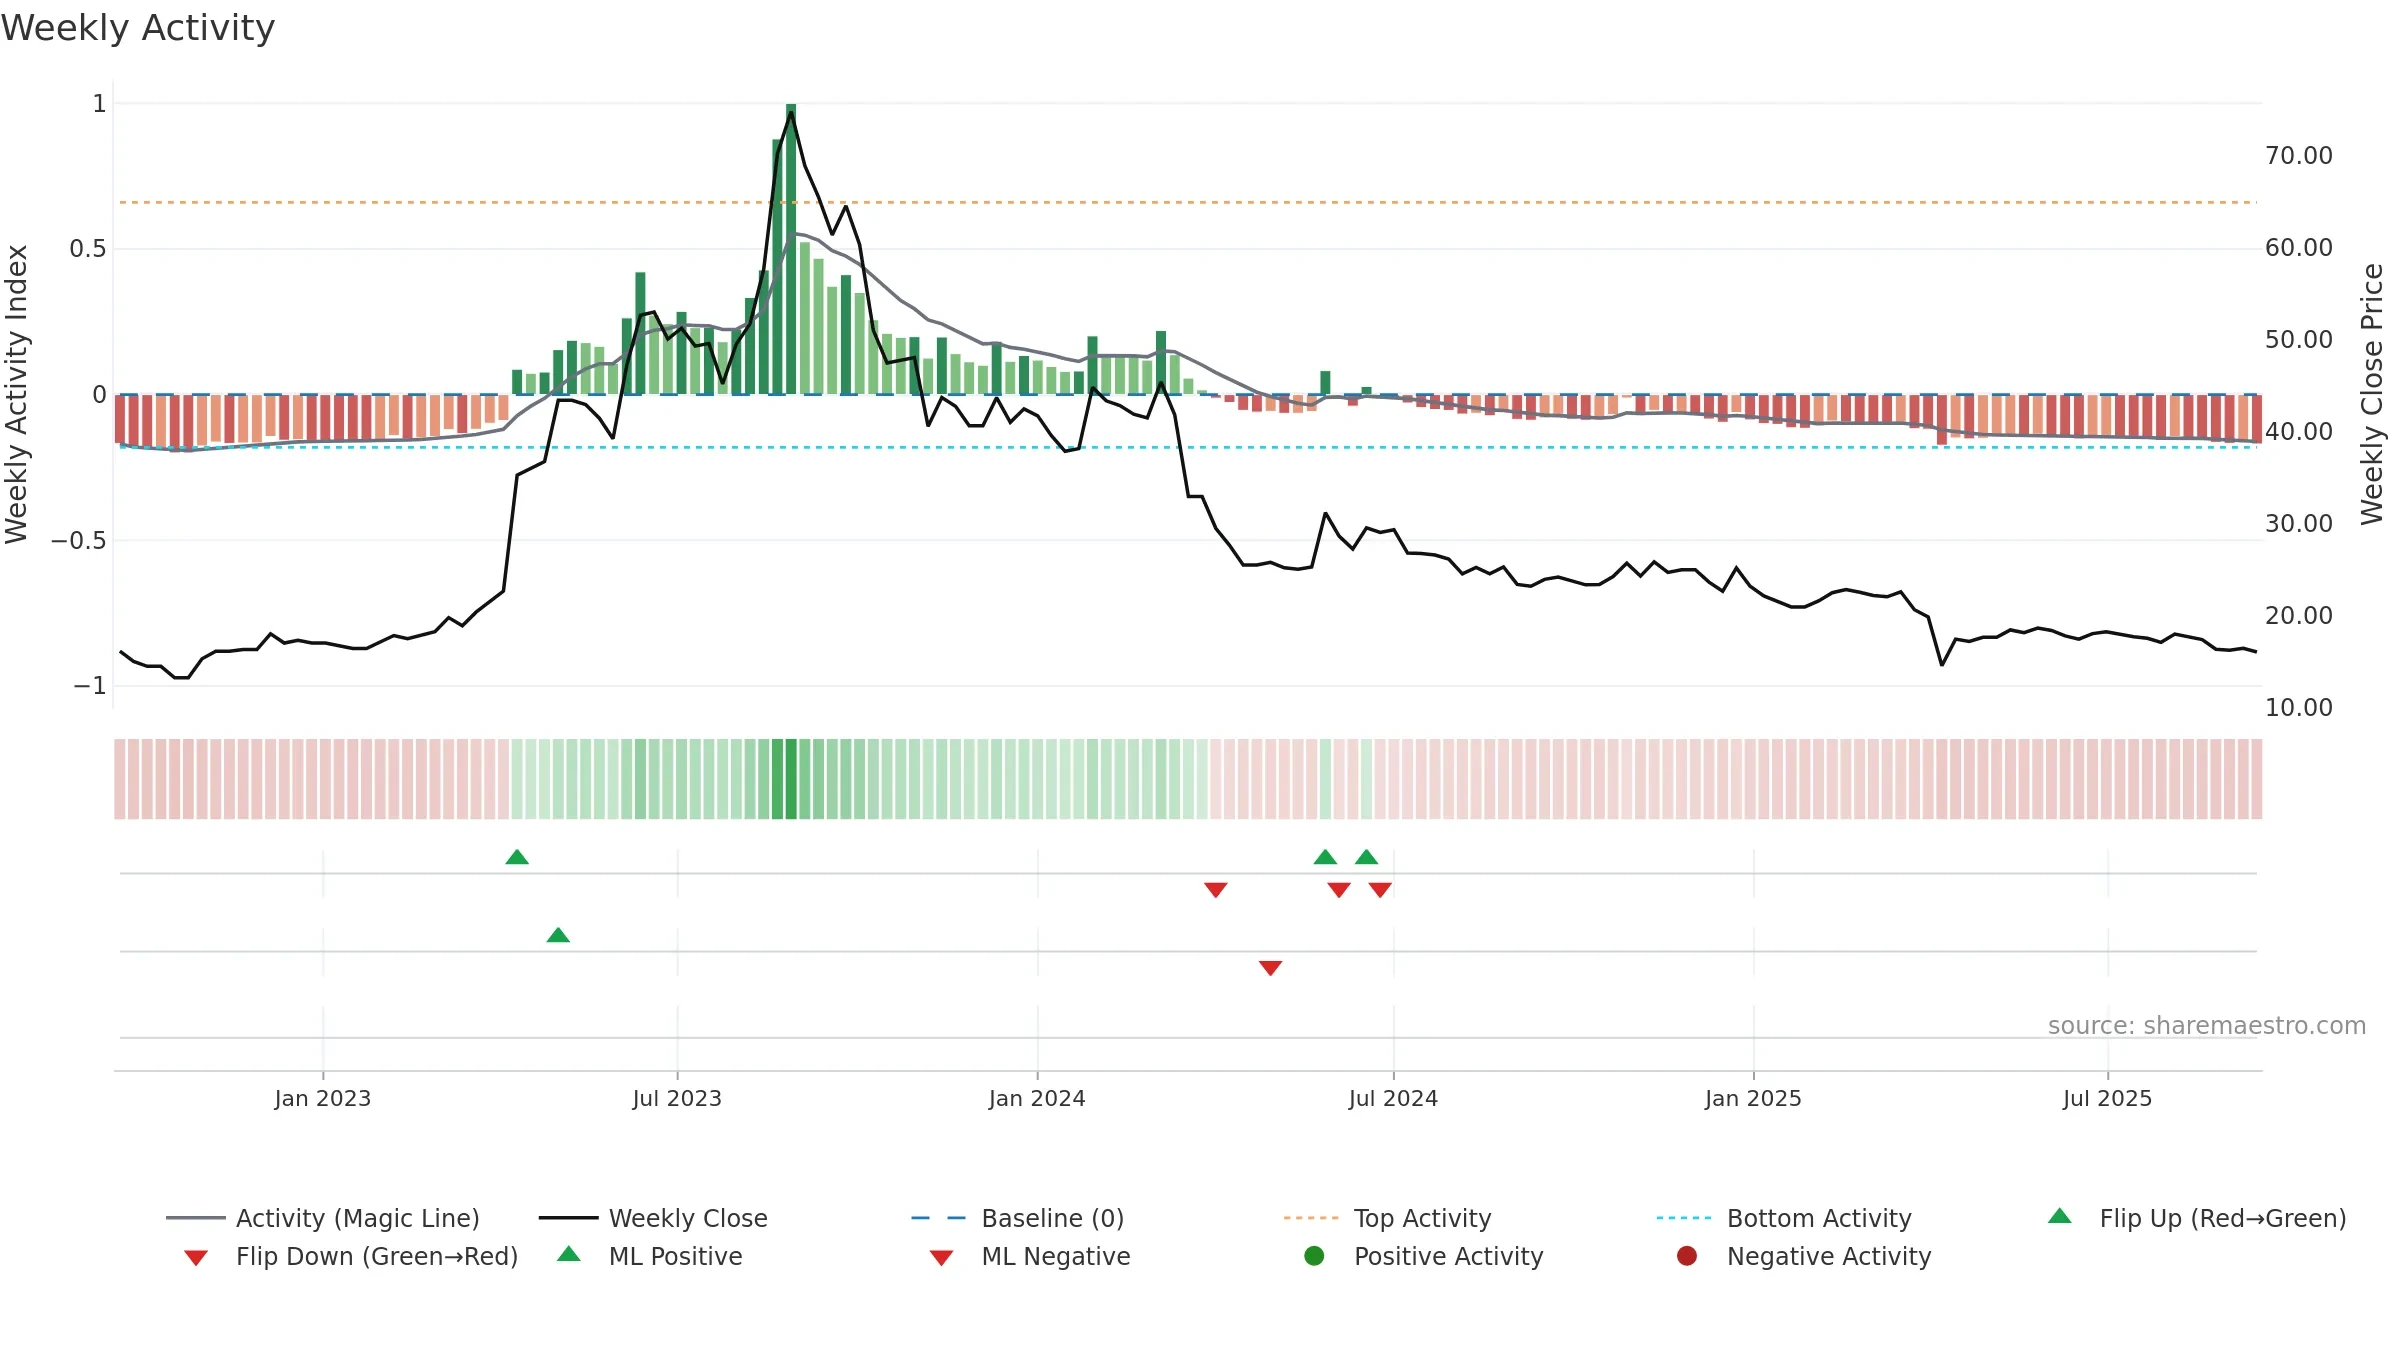
Task: Open the source: sharemaestro.com link
Action: click(x=2207, y=1025)
